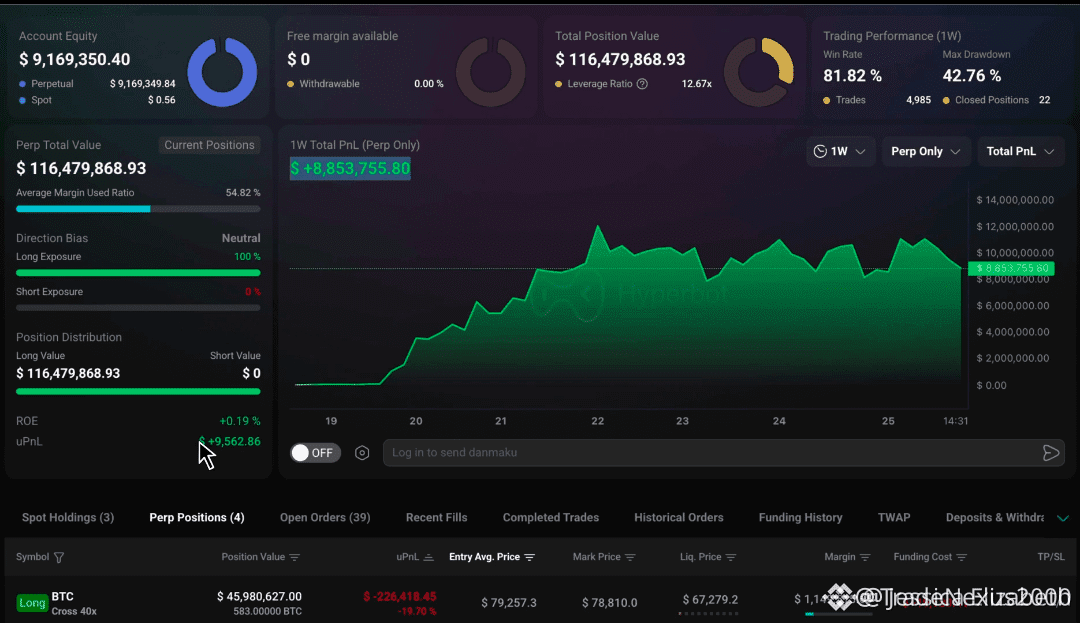Click the Direction Bias Neutral label

coord(241,238)
